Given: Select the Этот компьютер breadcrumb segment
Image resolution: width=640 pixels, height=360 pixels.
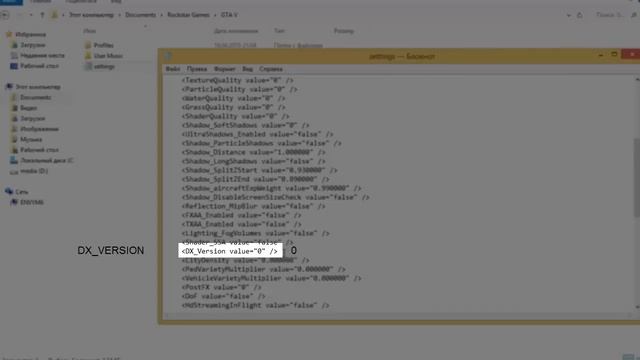Looking at the screenshot, I should 91,15.
